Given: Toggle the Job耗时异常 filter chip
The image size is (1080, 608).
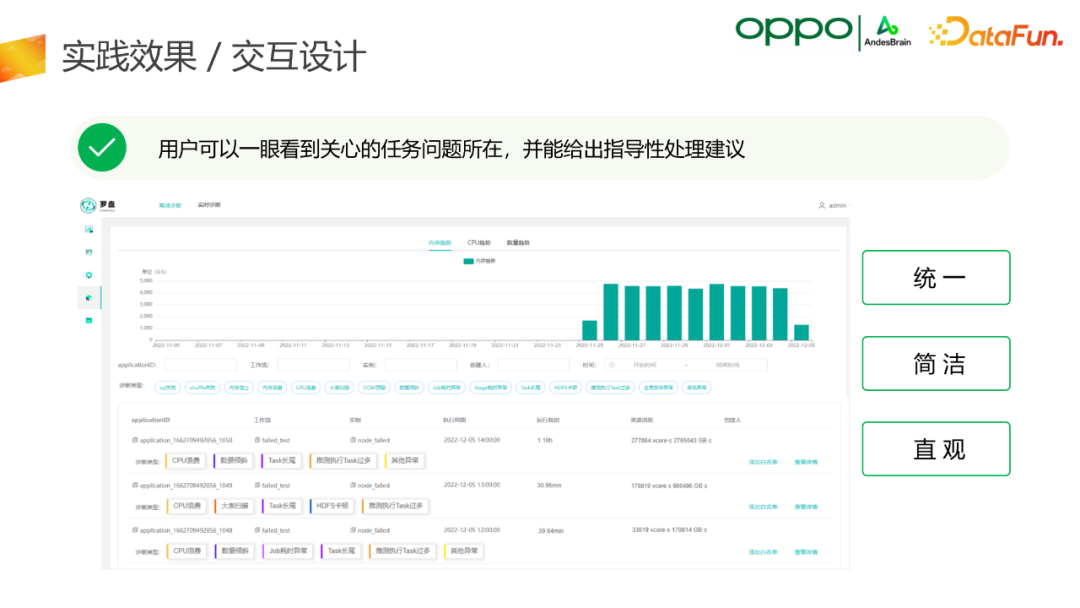Looking at the screenshot, I should pyautogui.click(x=446, y=388).
